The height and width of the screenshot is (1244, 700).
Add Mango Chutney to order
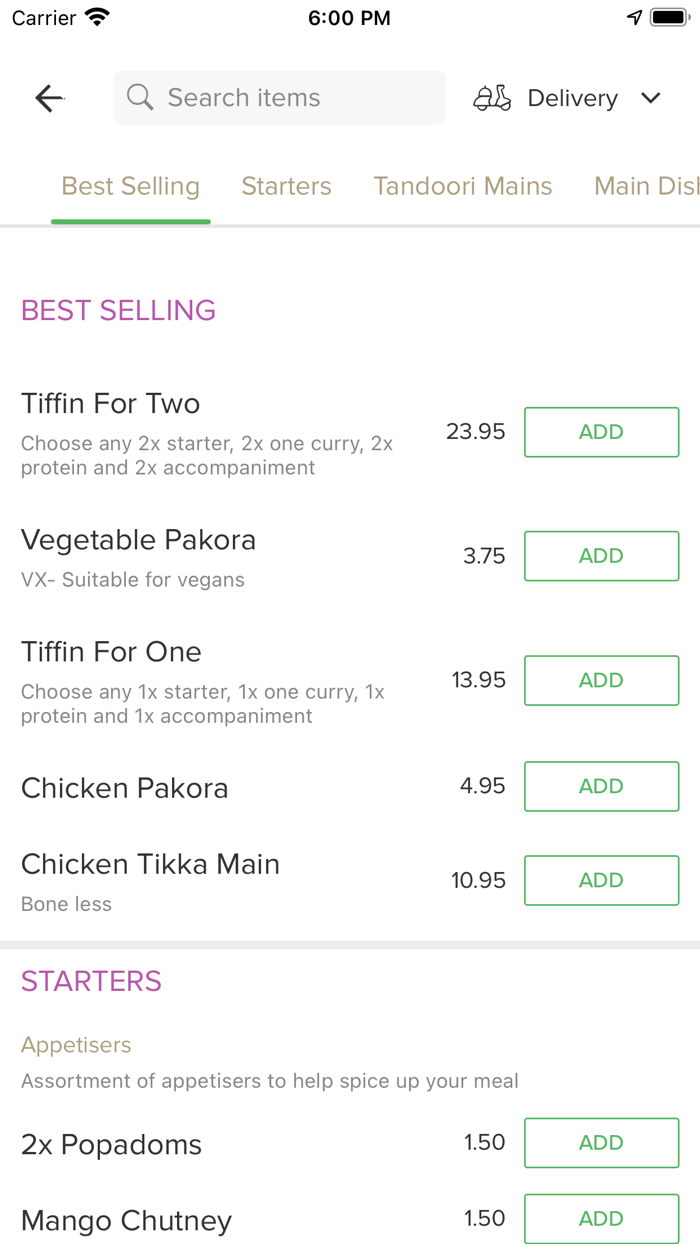pyautogui.click(x=601, y=1218)
